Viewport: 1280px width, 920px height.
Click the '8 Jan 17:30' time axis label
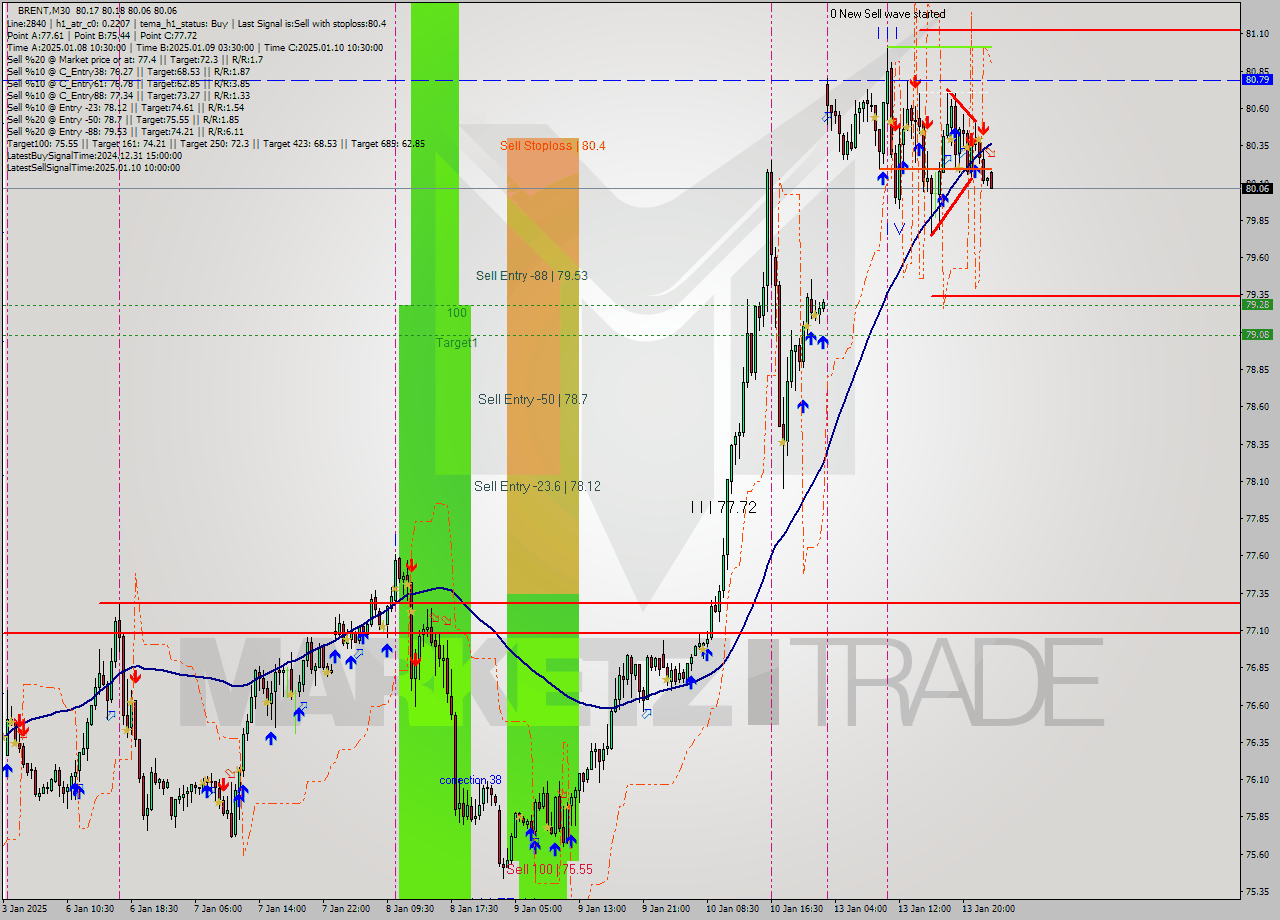point(474,909)
